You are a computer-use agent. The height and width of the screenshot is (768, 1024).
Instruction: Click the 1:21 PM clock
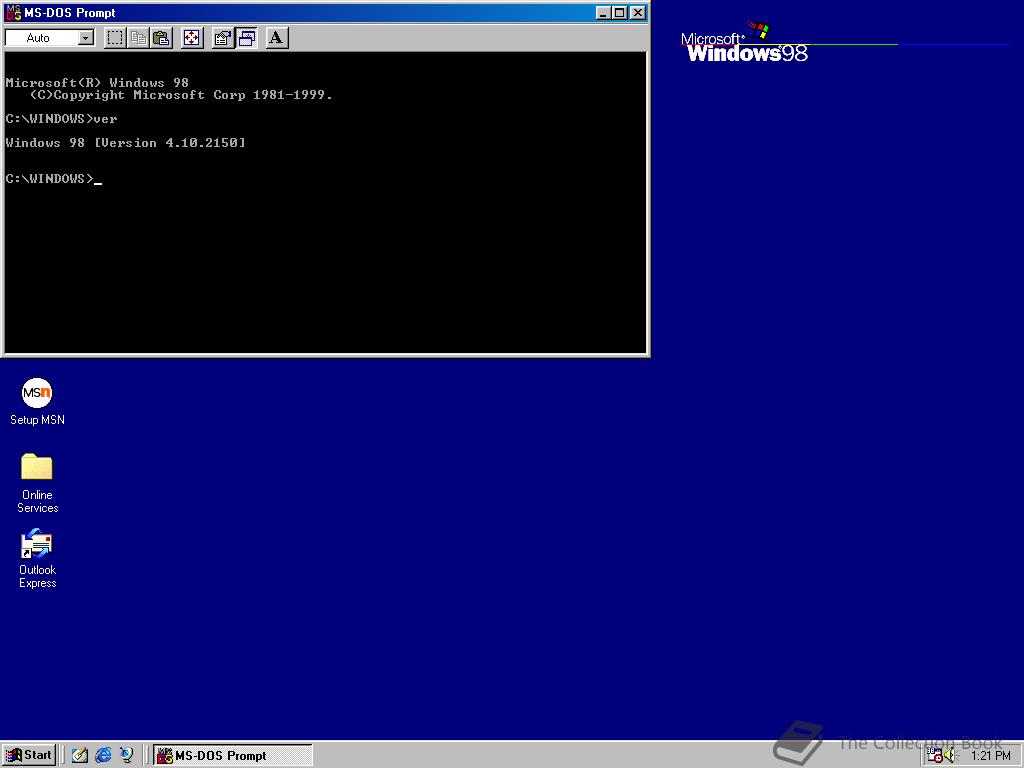[x=990, y=756]
